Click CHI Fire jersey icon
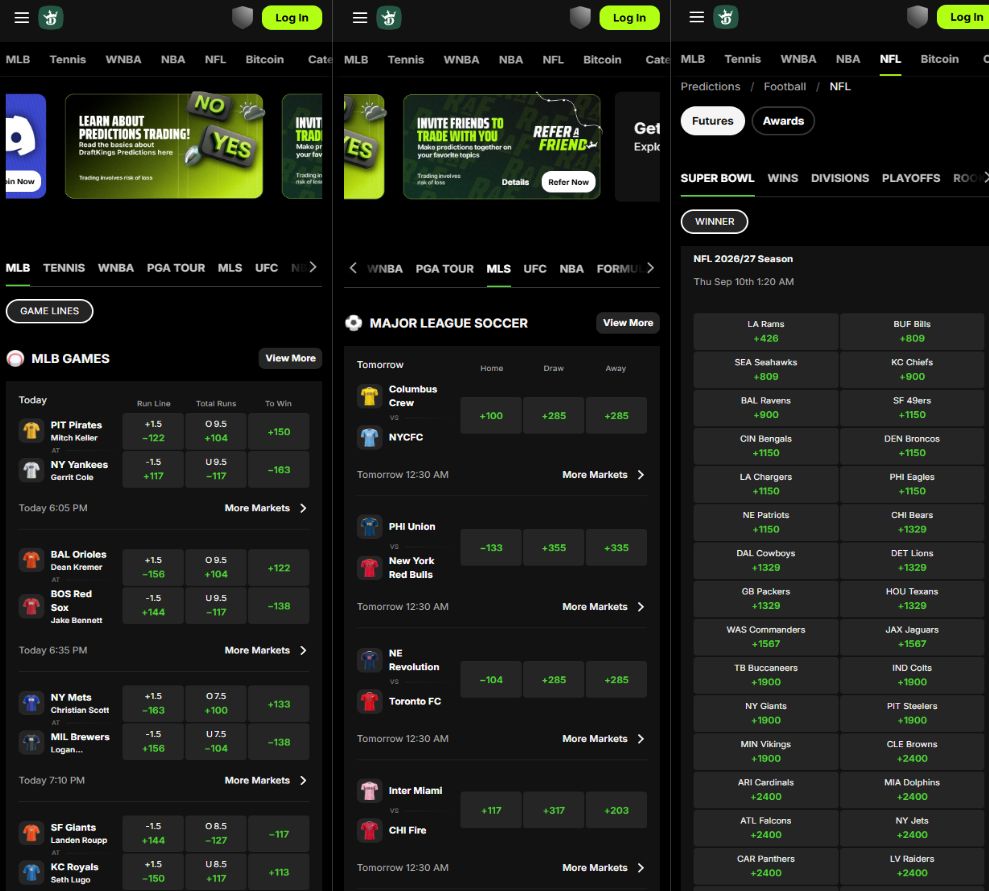This screenshot has width=989, height=891. tap(370, 830)
